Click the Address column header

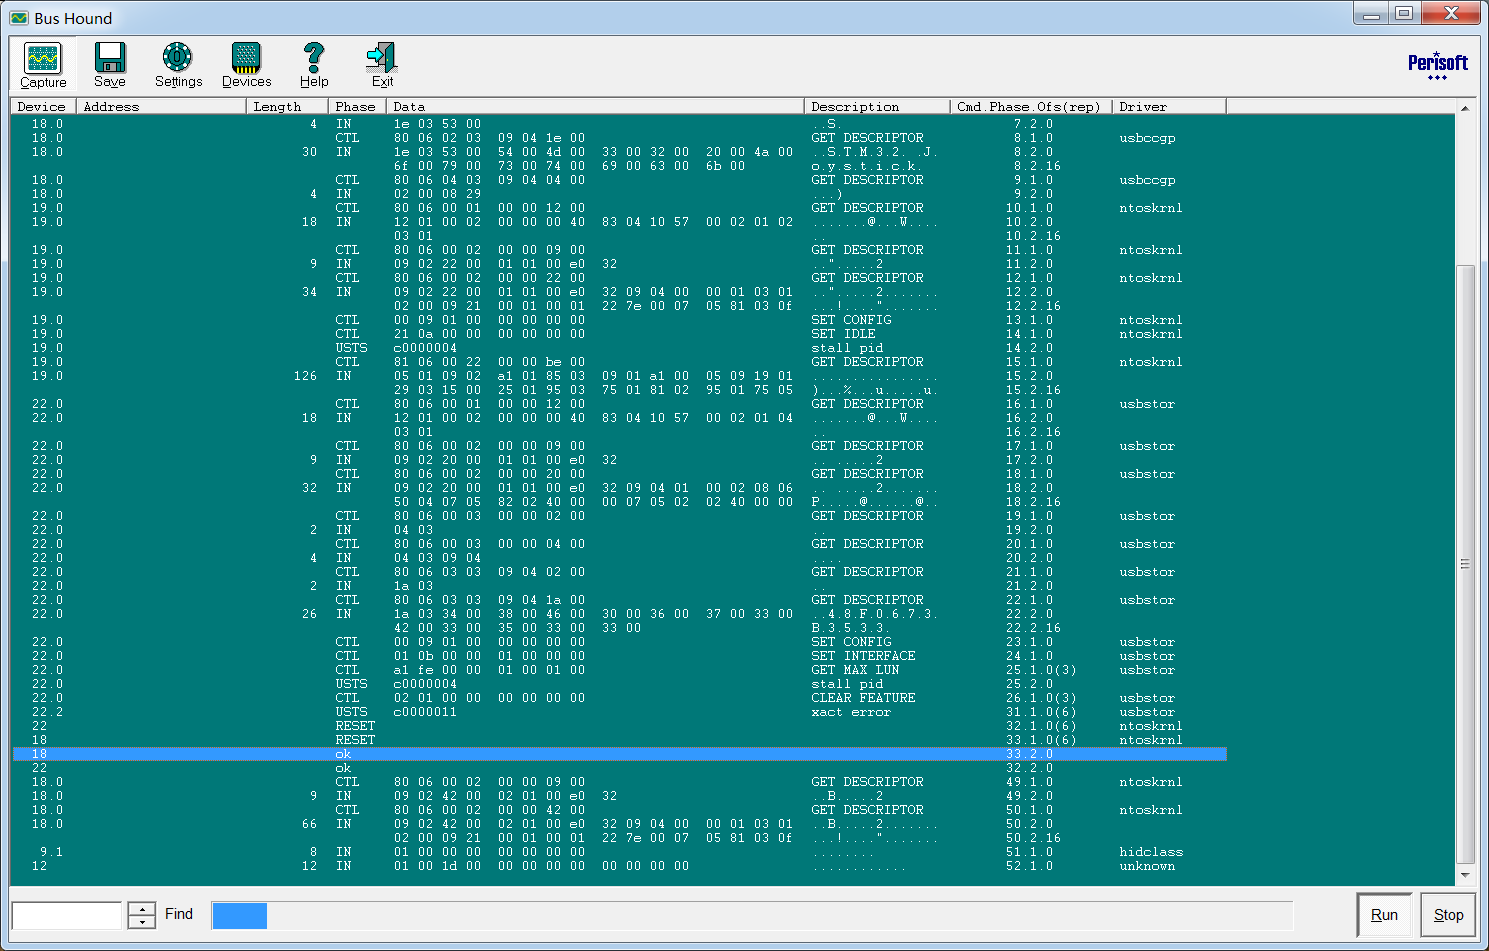(x=161, y=106)
